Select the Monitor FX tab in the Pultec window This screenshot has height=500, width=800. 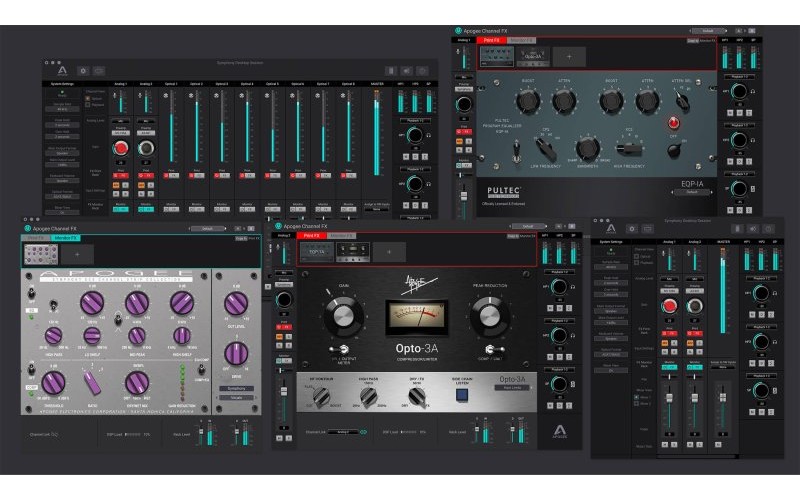[x=521, y=40]
